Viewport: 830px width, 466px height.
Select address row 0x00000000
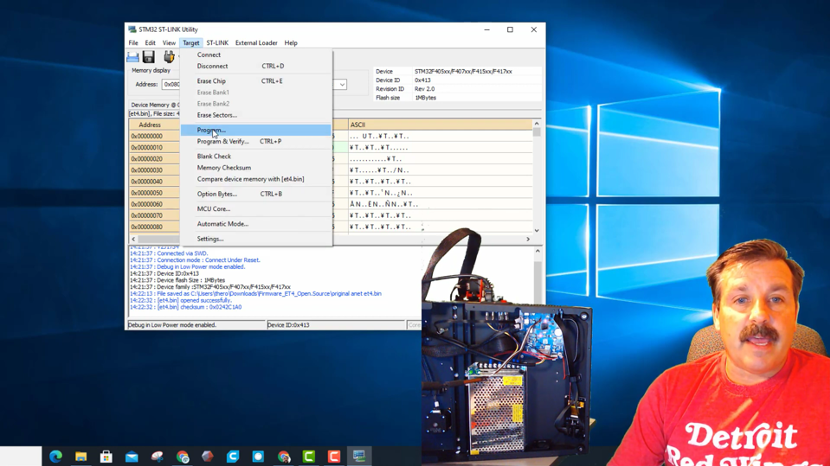[147, 136]
